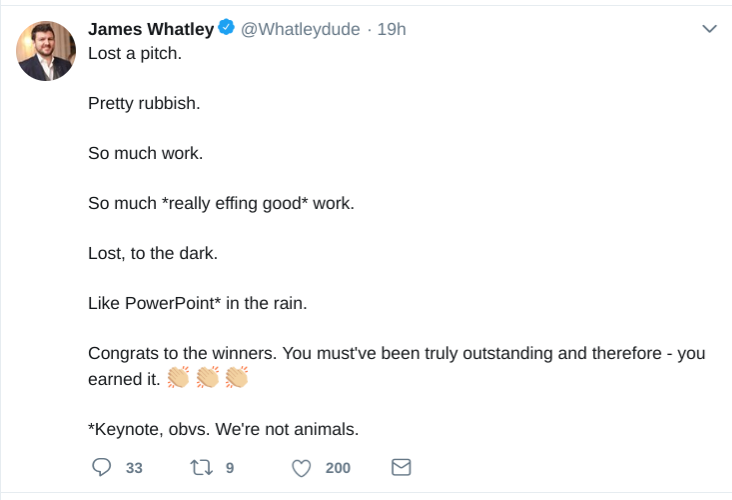Open the tweet's 19h timestamp link

click(x=391, y=29)
